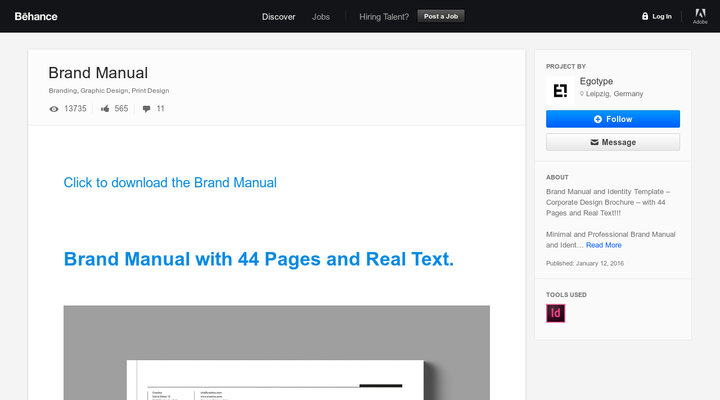This screenshot has height=400, width=720.
Task: Open the Egotype profile name link
Action: [x=597, y=81]
